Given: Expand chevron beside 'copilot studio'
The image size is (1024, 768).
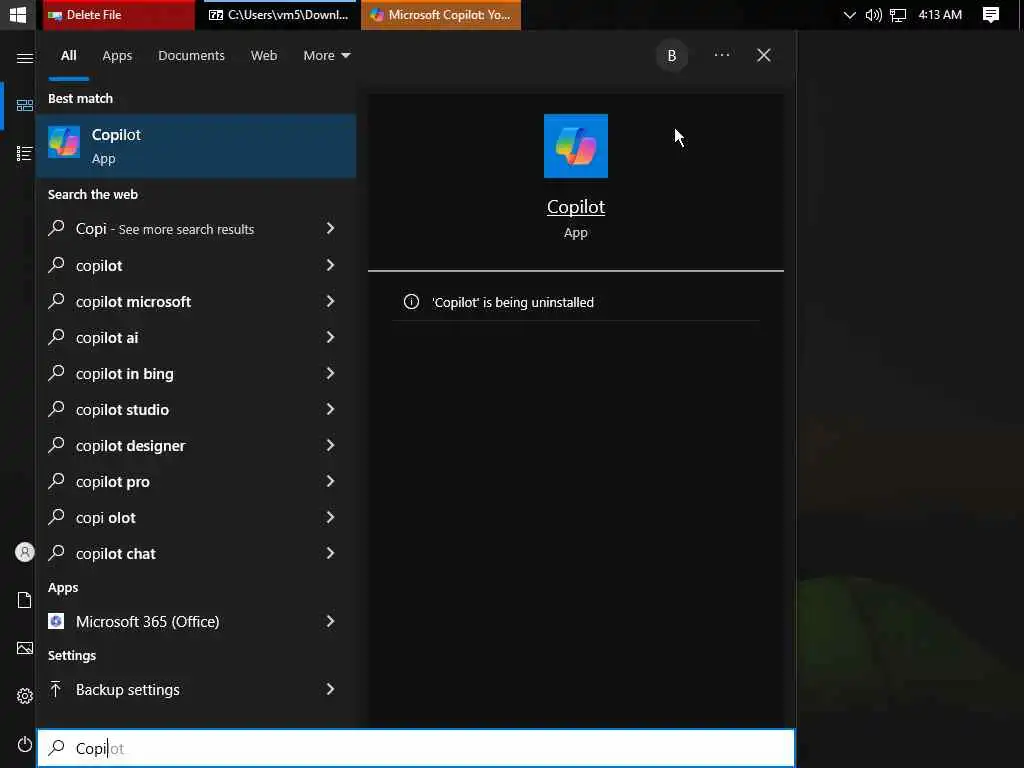Looking at the screenshot, I should [x=330, y=409].
